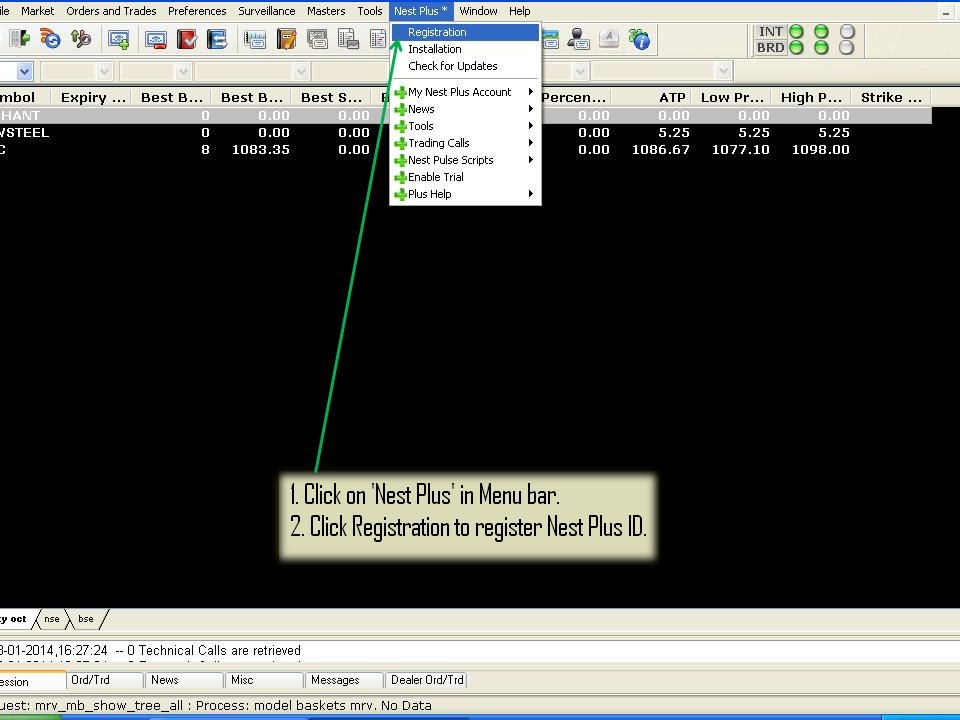Click the stacked windows toolbar icon
The image size is (960, 720).
coord(317,40)
